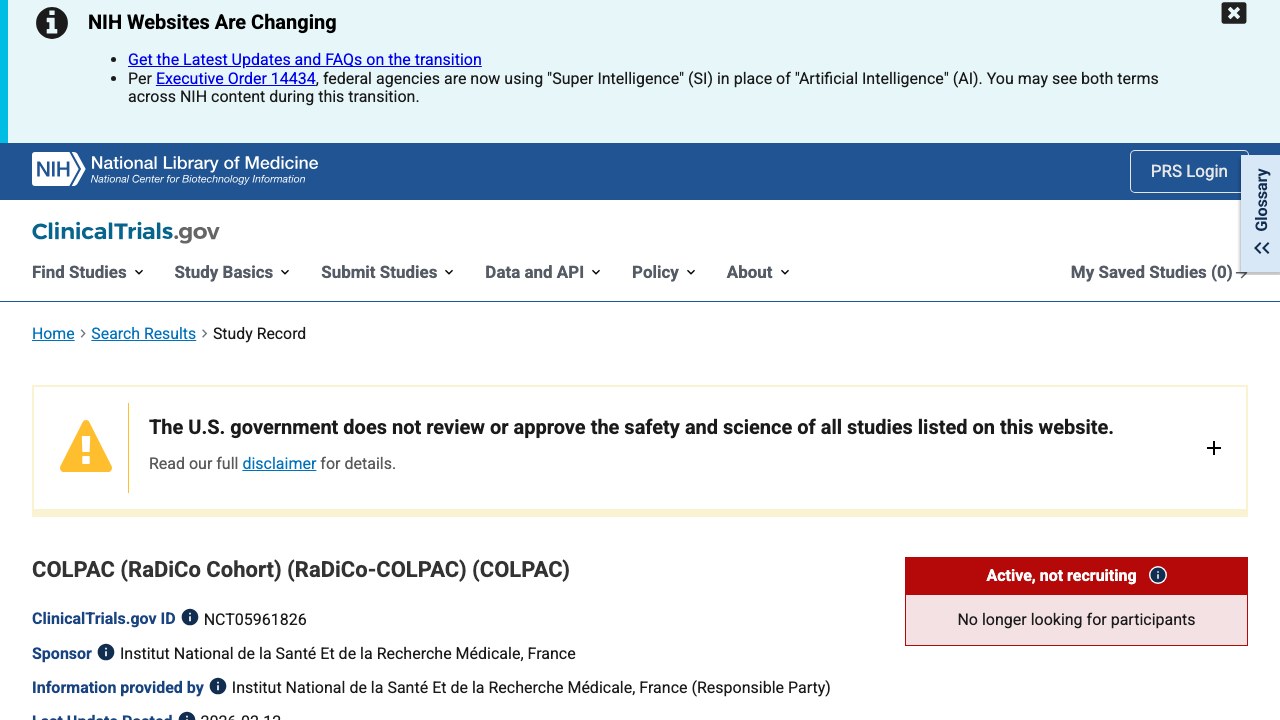Close the NIH Websites Are Changing banner
The image size is (1280, 720).
click(1234, 13)
